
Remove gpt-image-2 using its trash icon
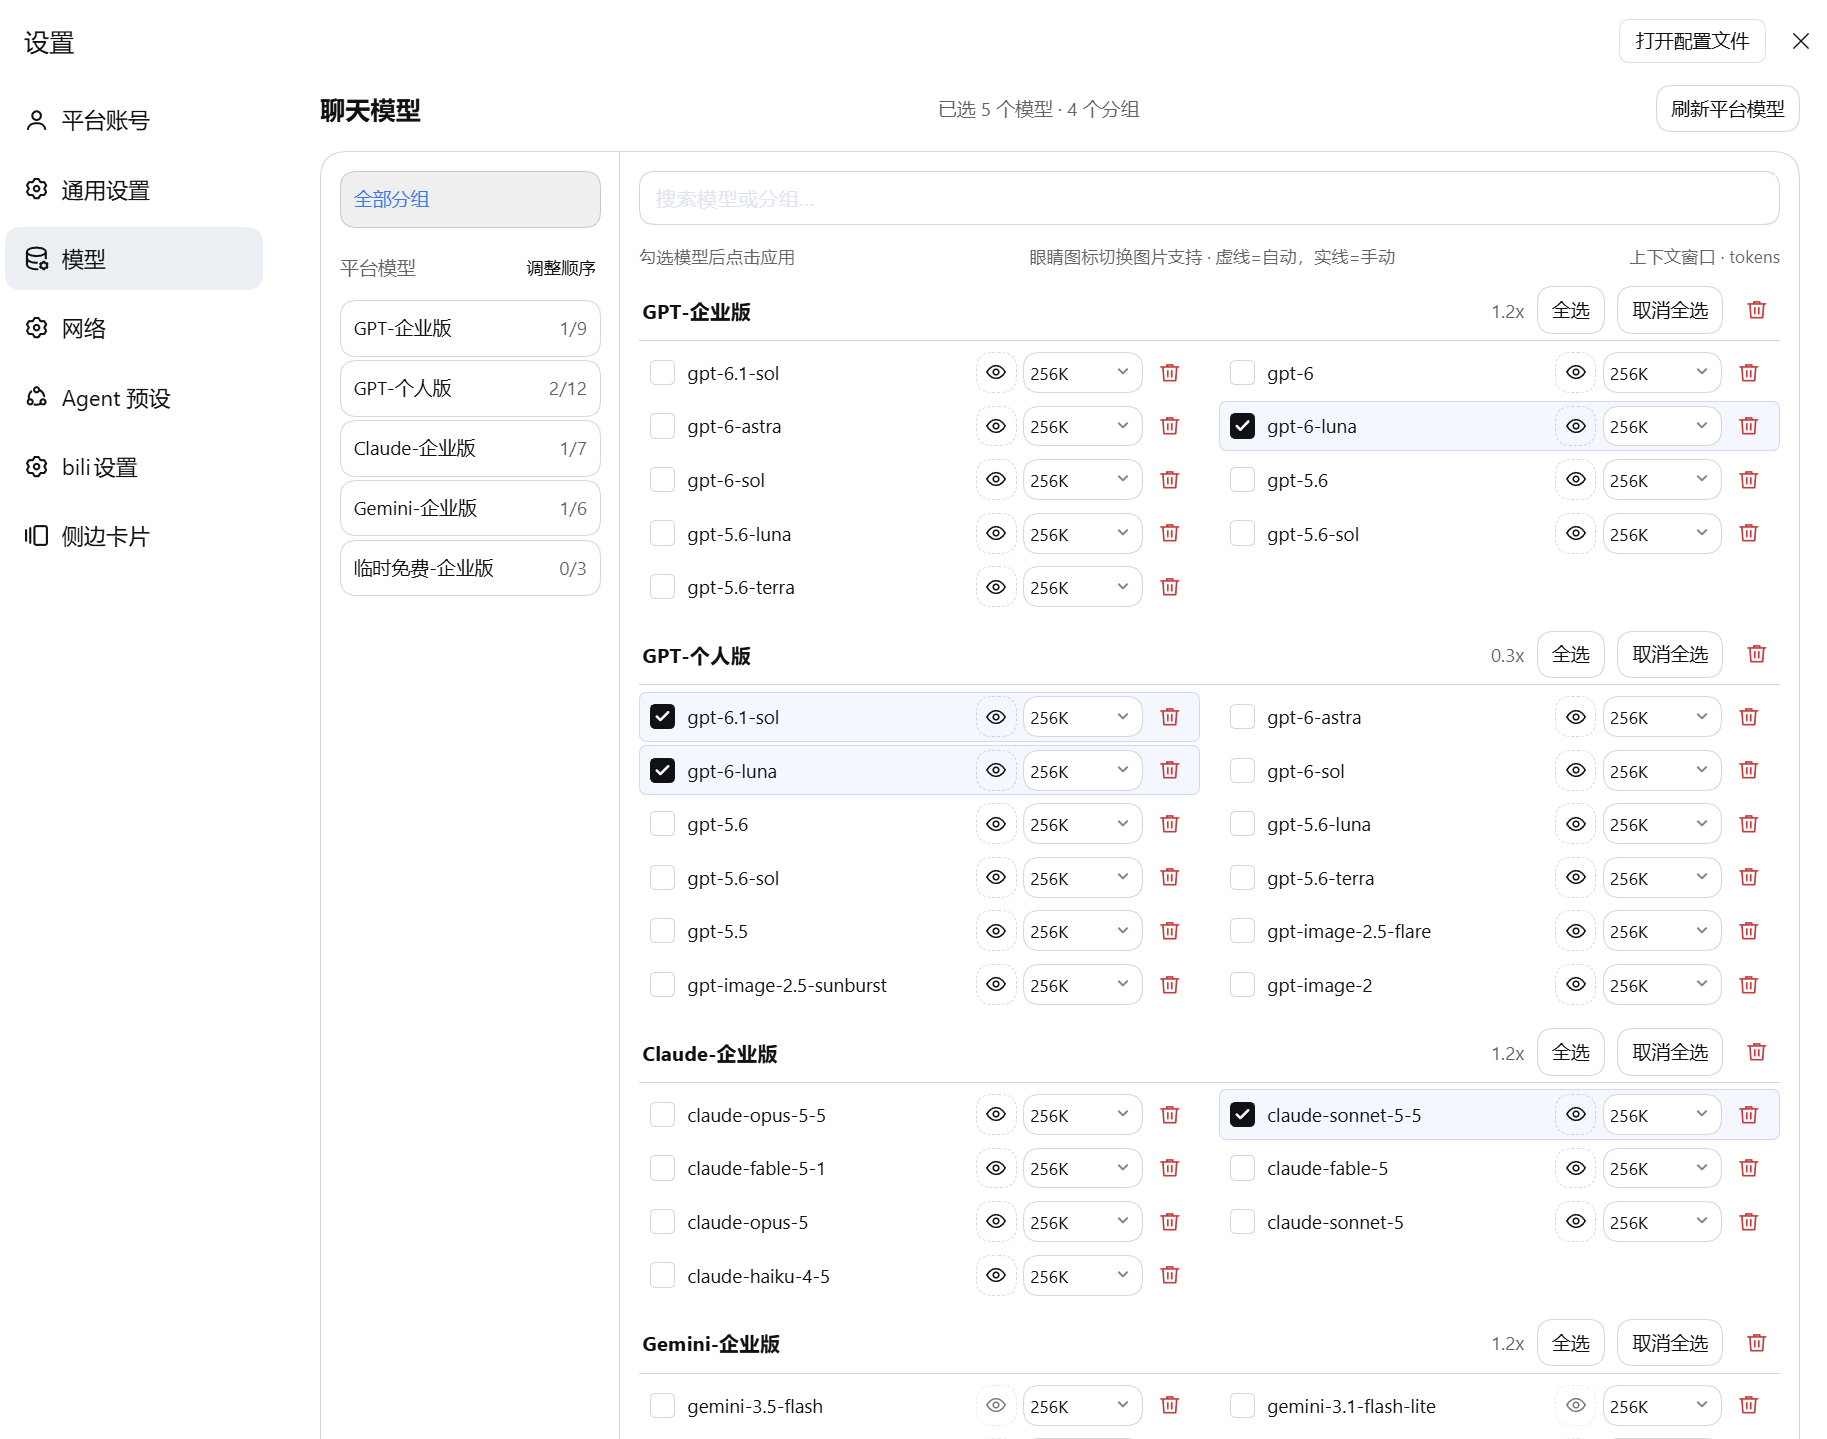pyautogui.click(x=1748, y=985)
